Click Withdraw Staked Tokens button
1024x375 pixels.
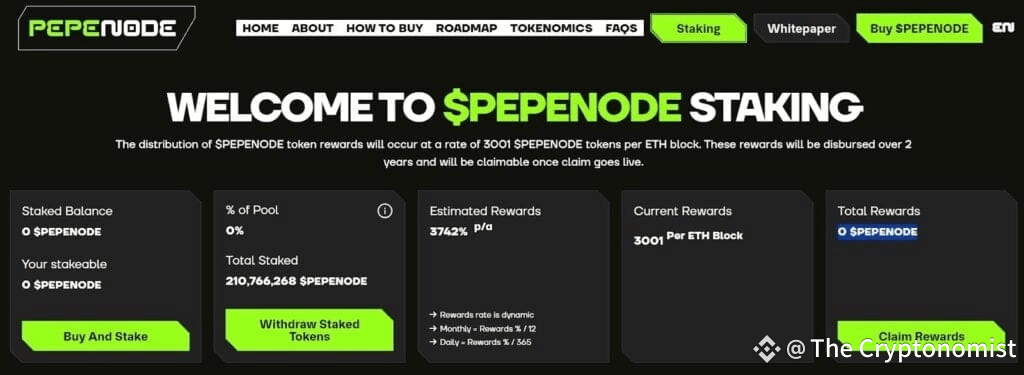pos(310,330)
